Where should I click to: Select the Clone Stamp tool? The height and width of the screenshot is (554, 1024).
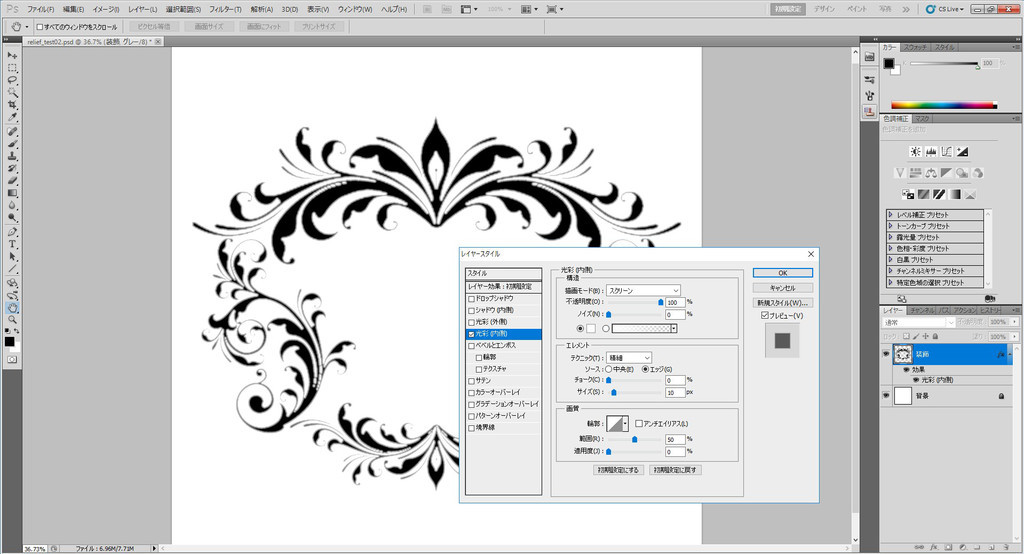[x=12, y=156]
